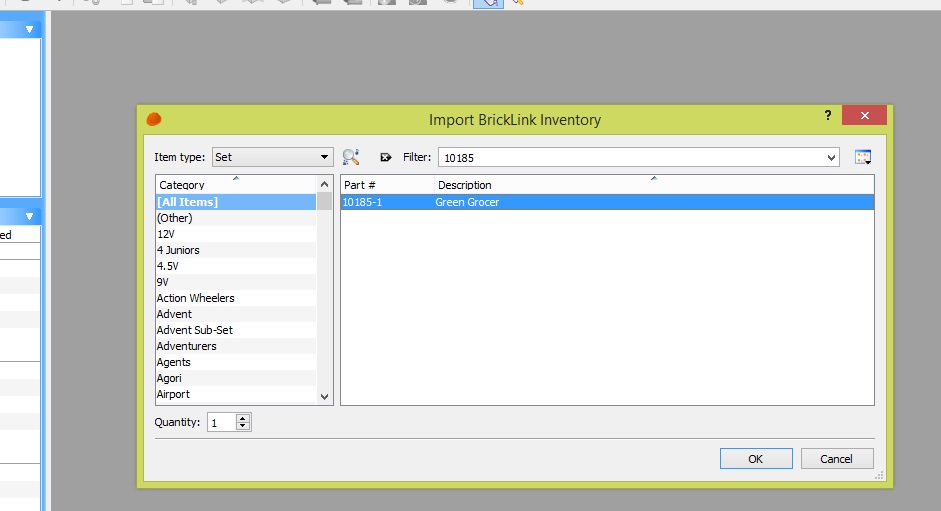The image size is (941, 511).
Task: Select the Advent Sub-Set category
Action: coord(236,330)
